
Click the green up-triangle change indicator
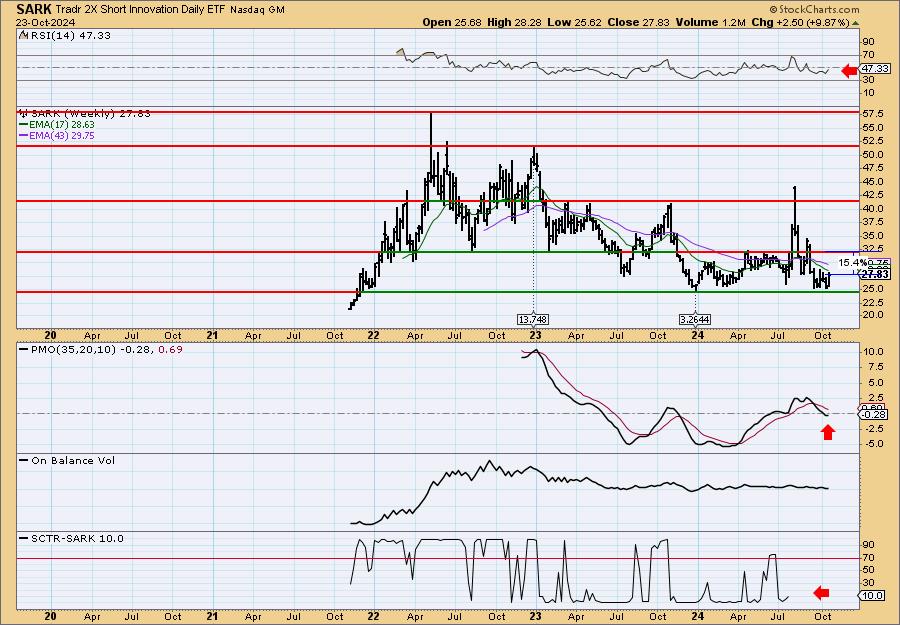click(x=855, y=23)
